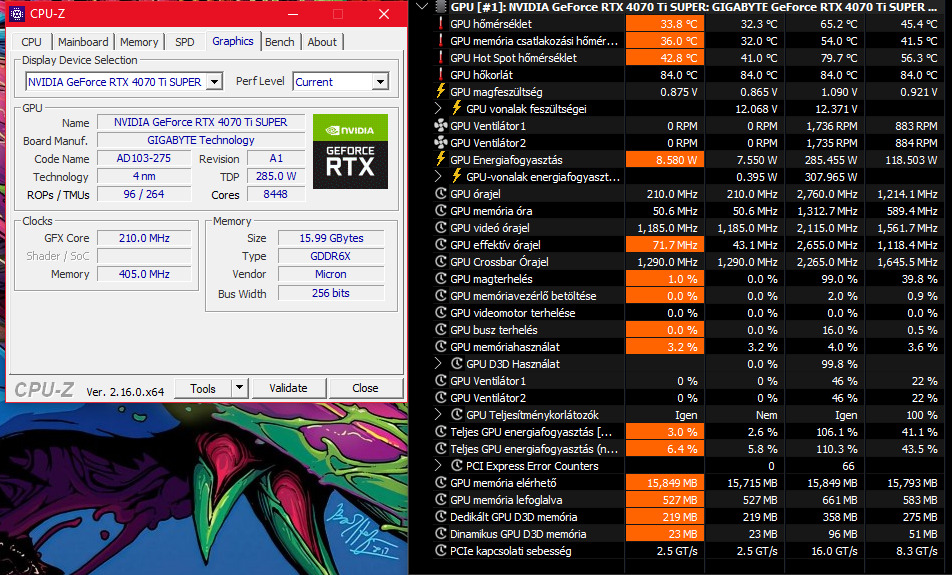Click the icon beside GPU memóriavezérlő betöltése
Image resolution: width=952 pixels, height=575 pixels.
(441, 296)
